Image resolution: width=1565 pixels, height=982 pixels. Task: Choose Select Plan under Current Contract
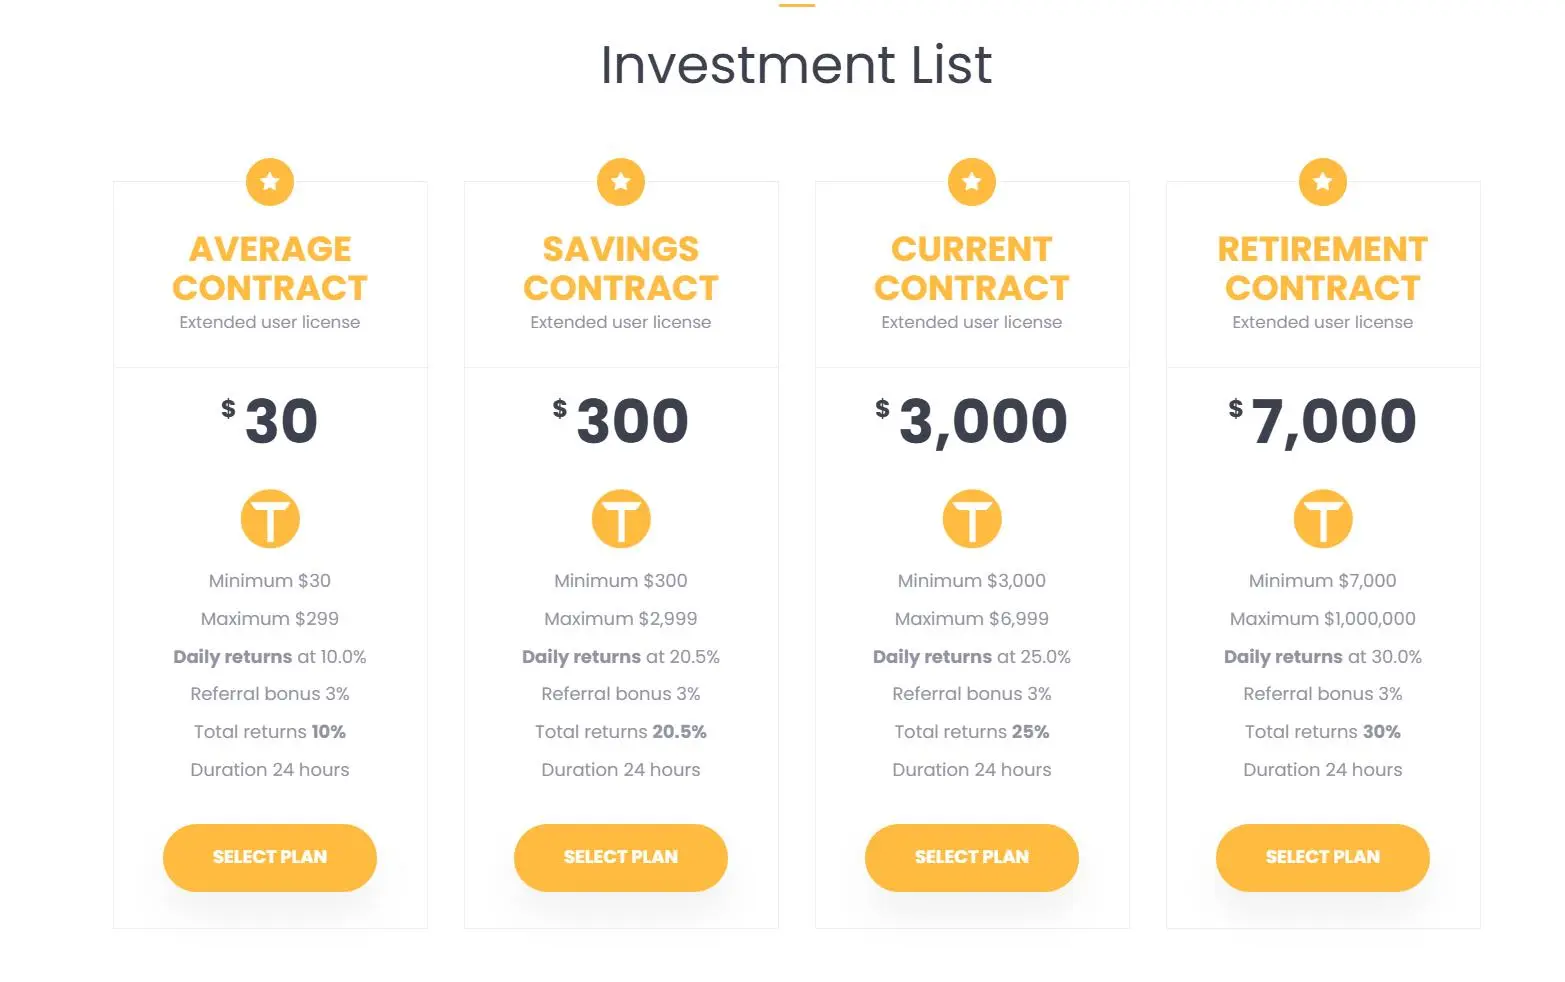tap(972, 857)
